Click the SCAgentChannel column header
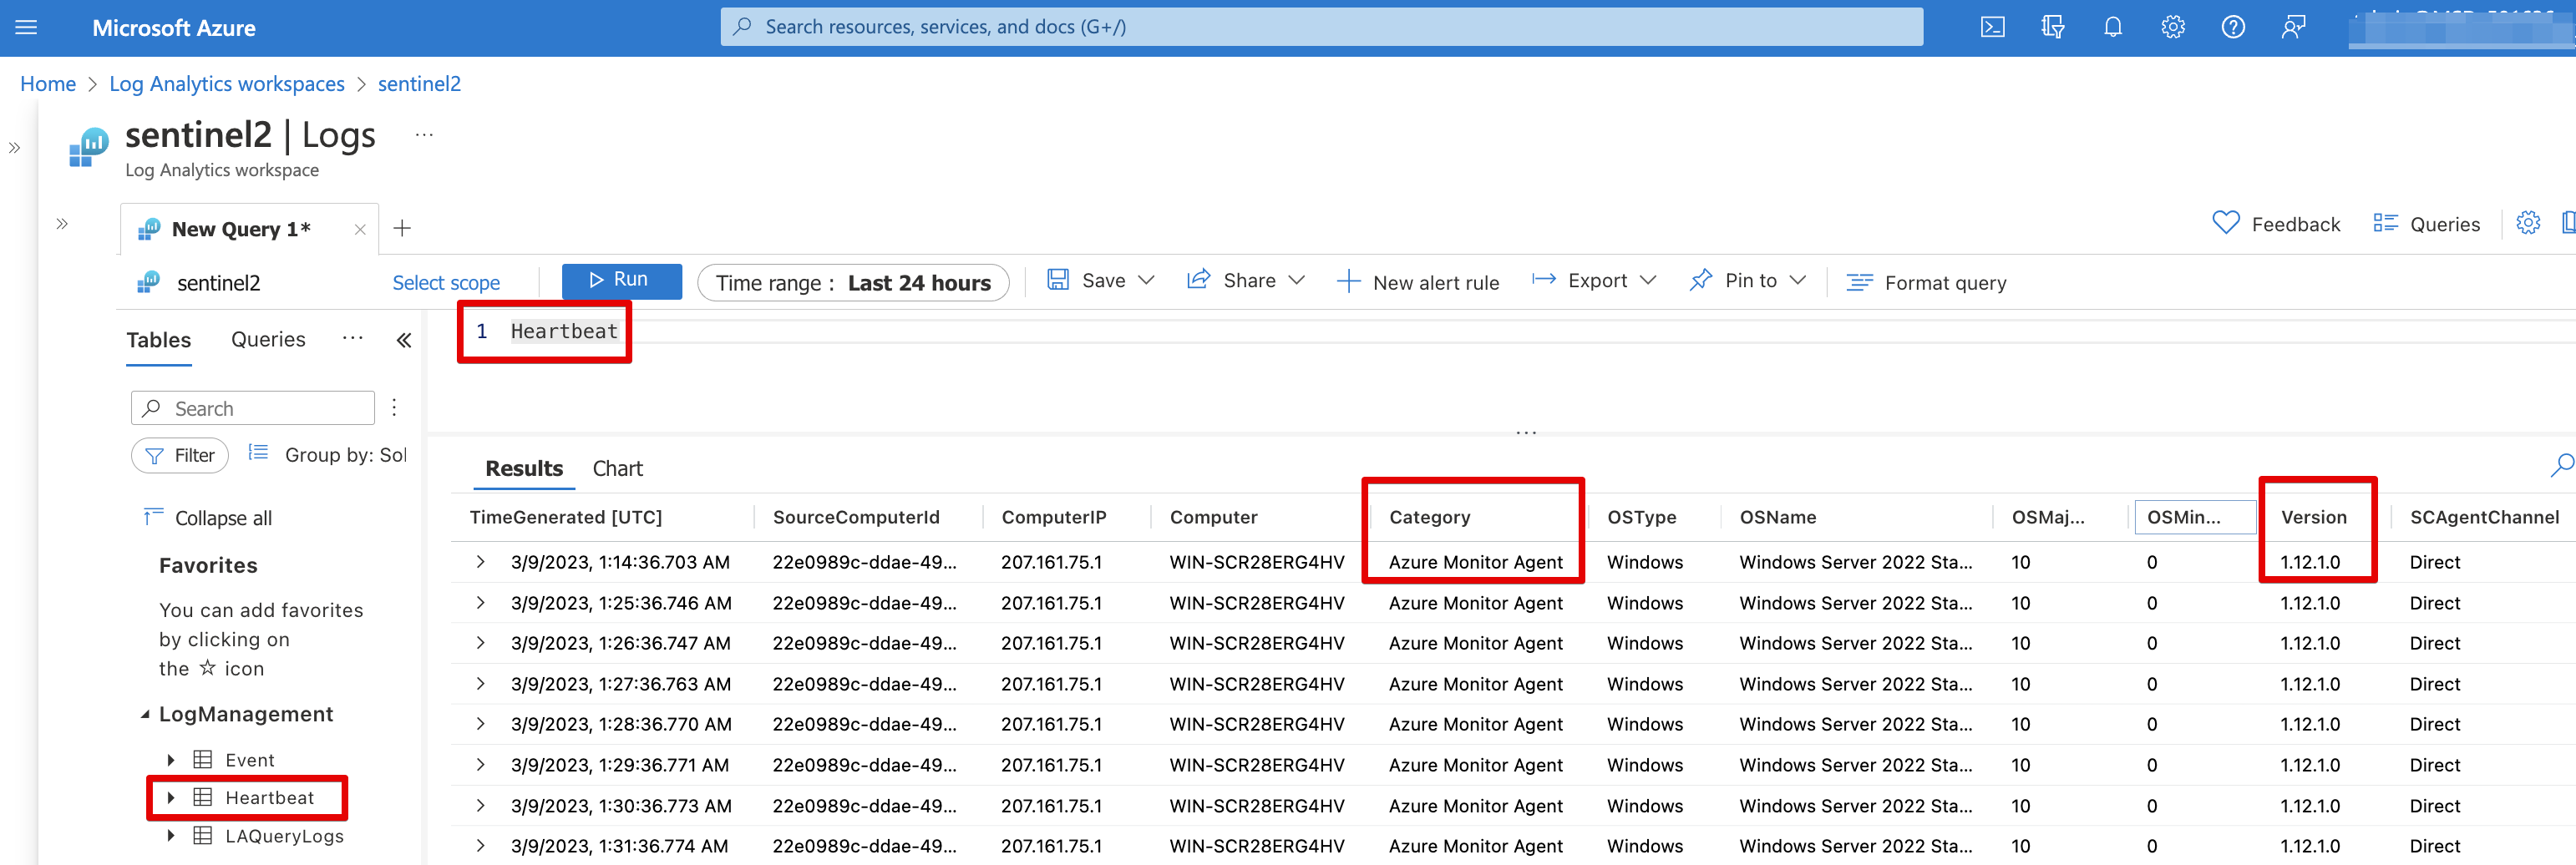Screen dimensions: 2576x865 [x=2485, y=517]
